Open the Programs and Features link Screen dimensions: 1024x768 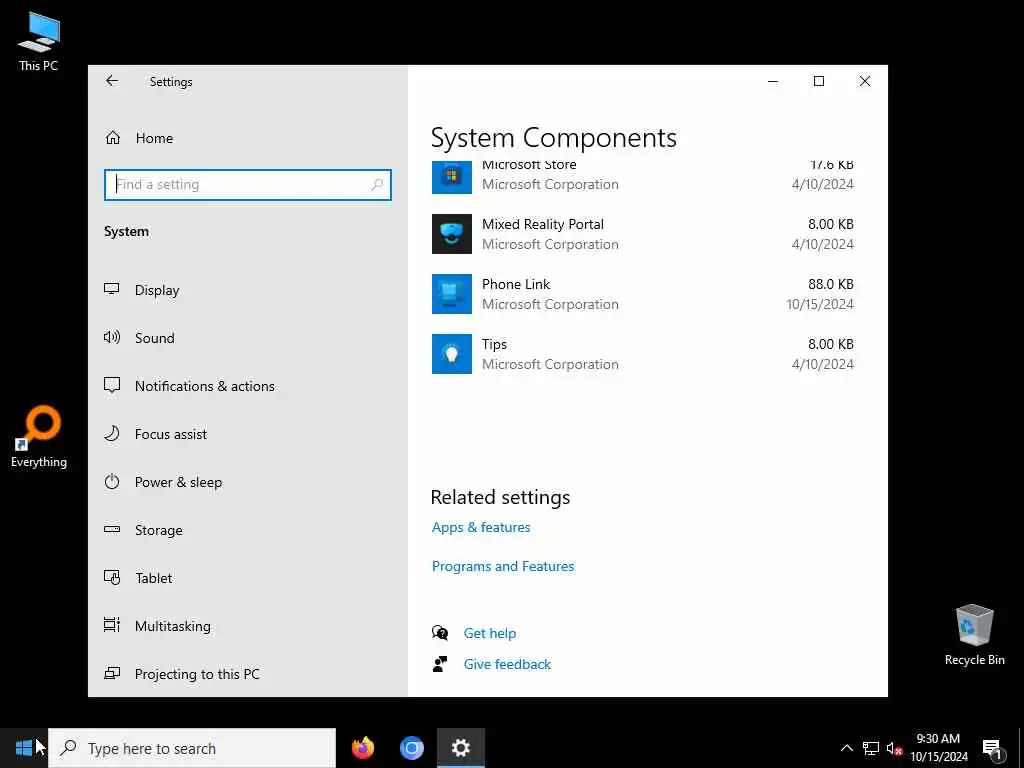[503, 566]
